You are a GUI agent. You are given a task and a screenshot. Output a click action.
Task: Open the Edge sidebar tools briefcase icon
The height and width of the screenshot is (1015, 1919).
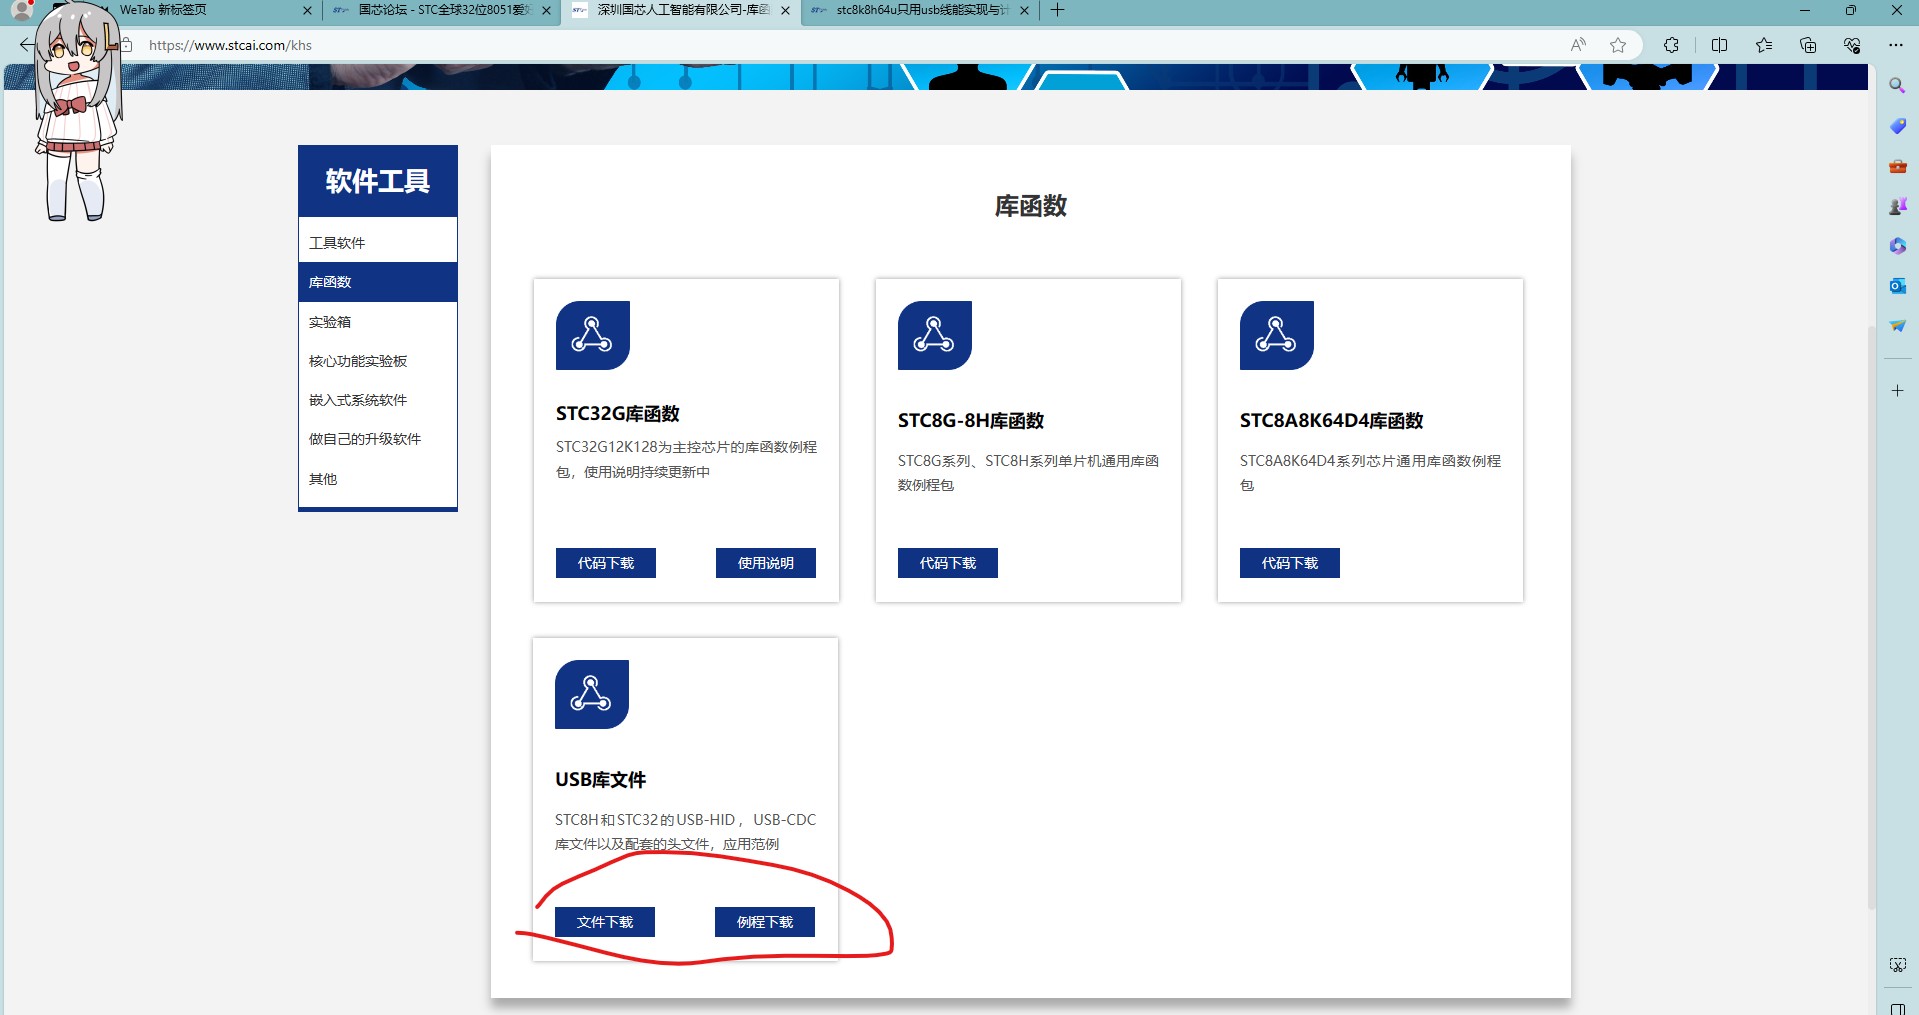coord(1897,166)
